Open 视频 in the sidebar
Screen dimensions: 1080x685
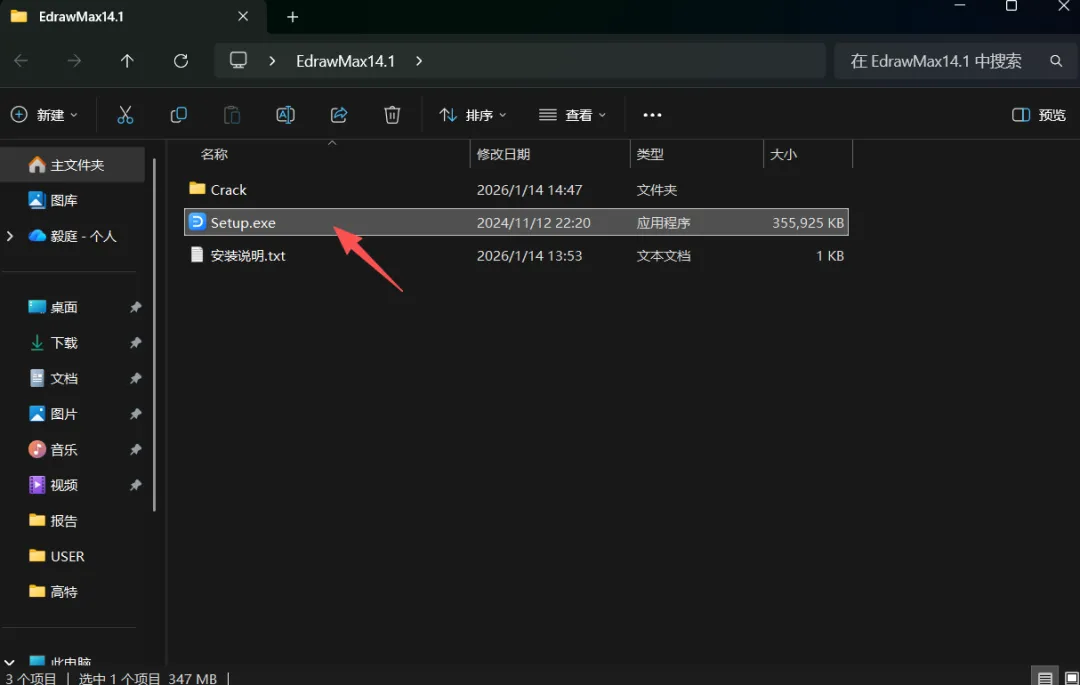point(63,485)
